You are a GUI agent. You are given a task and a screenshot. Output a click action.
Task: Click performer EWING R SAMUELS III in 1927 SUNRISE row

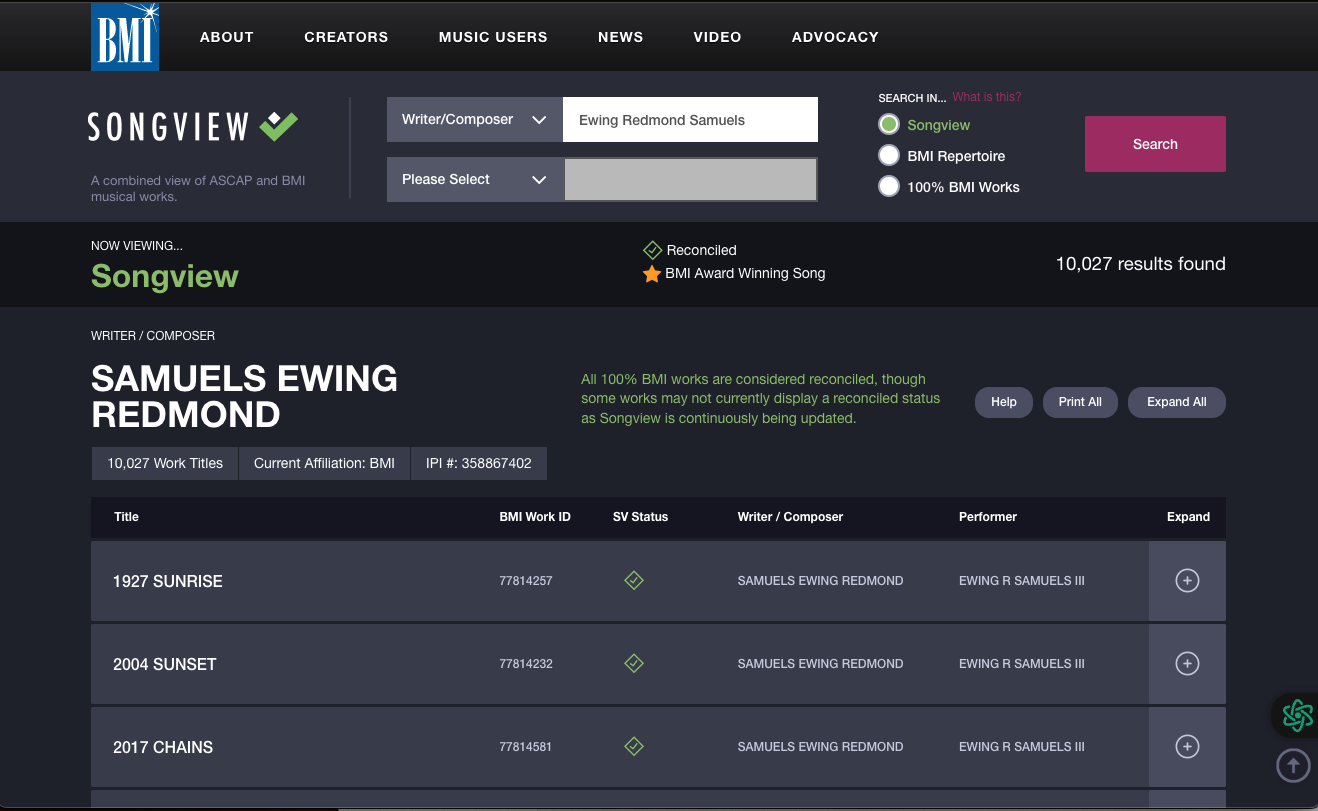(x=1022, y=581)
